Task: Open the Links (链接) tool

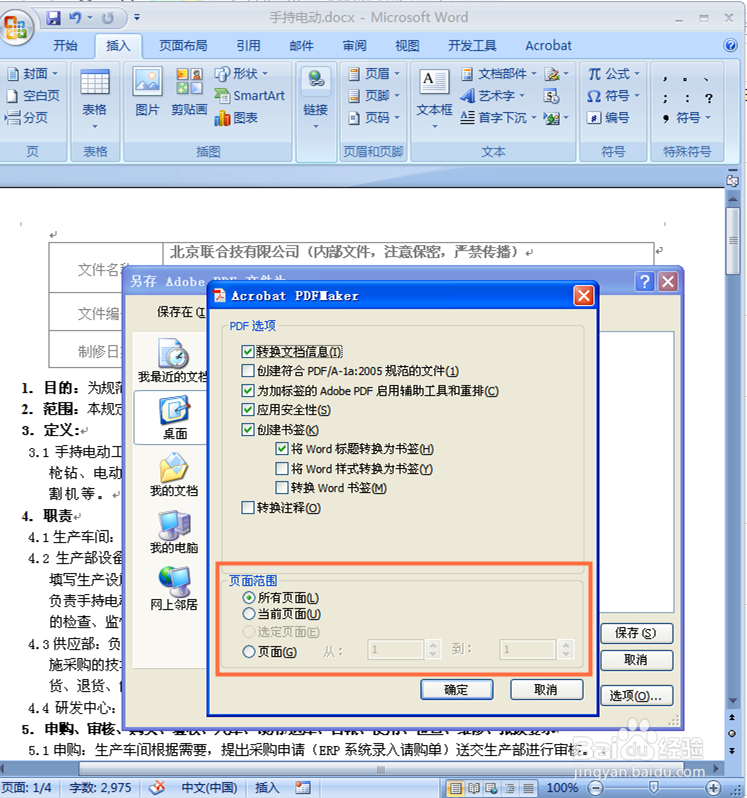Action: coord(315,100)
